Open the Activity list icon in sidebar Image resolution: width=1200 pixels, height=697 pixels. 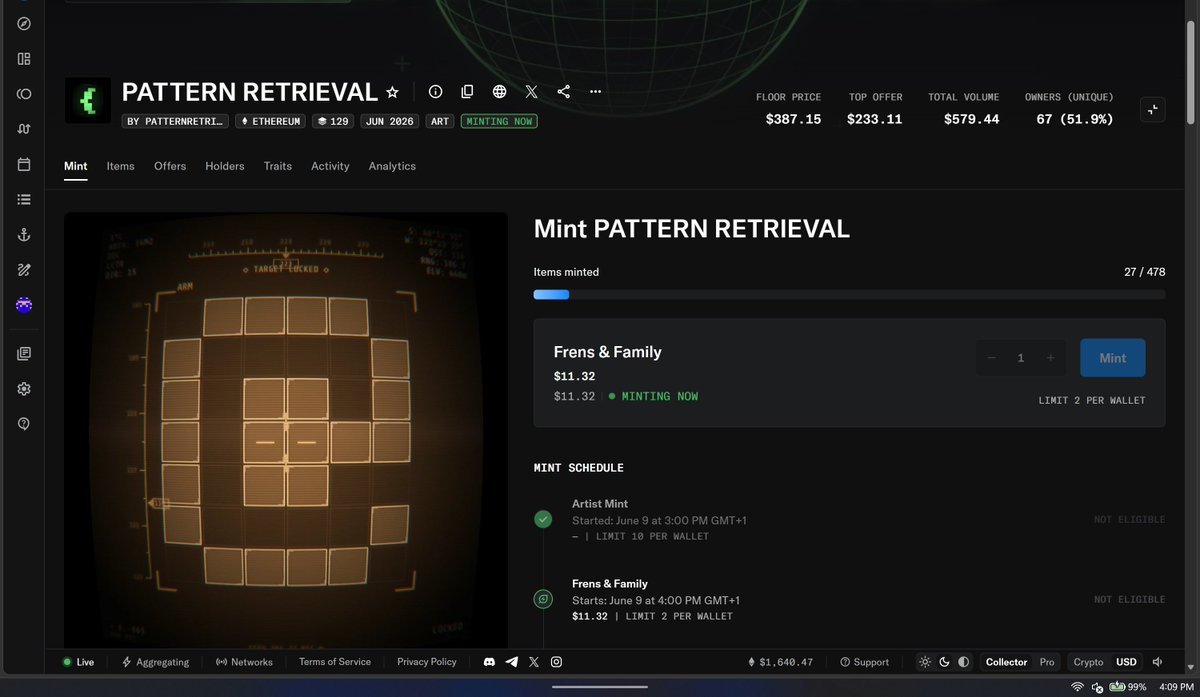pos(24,199)
